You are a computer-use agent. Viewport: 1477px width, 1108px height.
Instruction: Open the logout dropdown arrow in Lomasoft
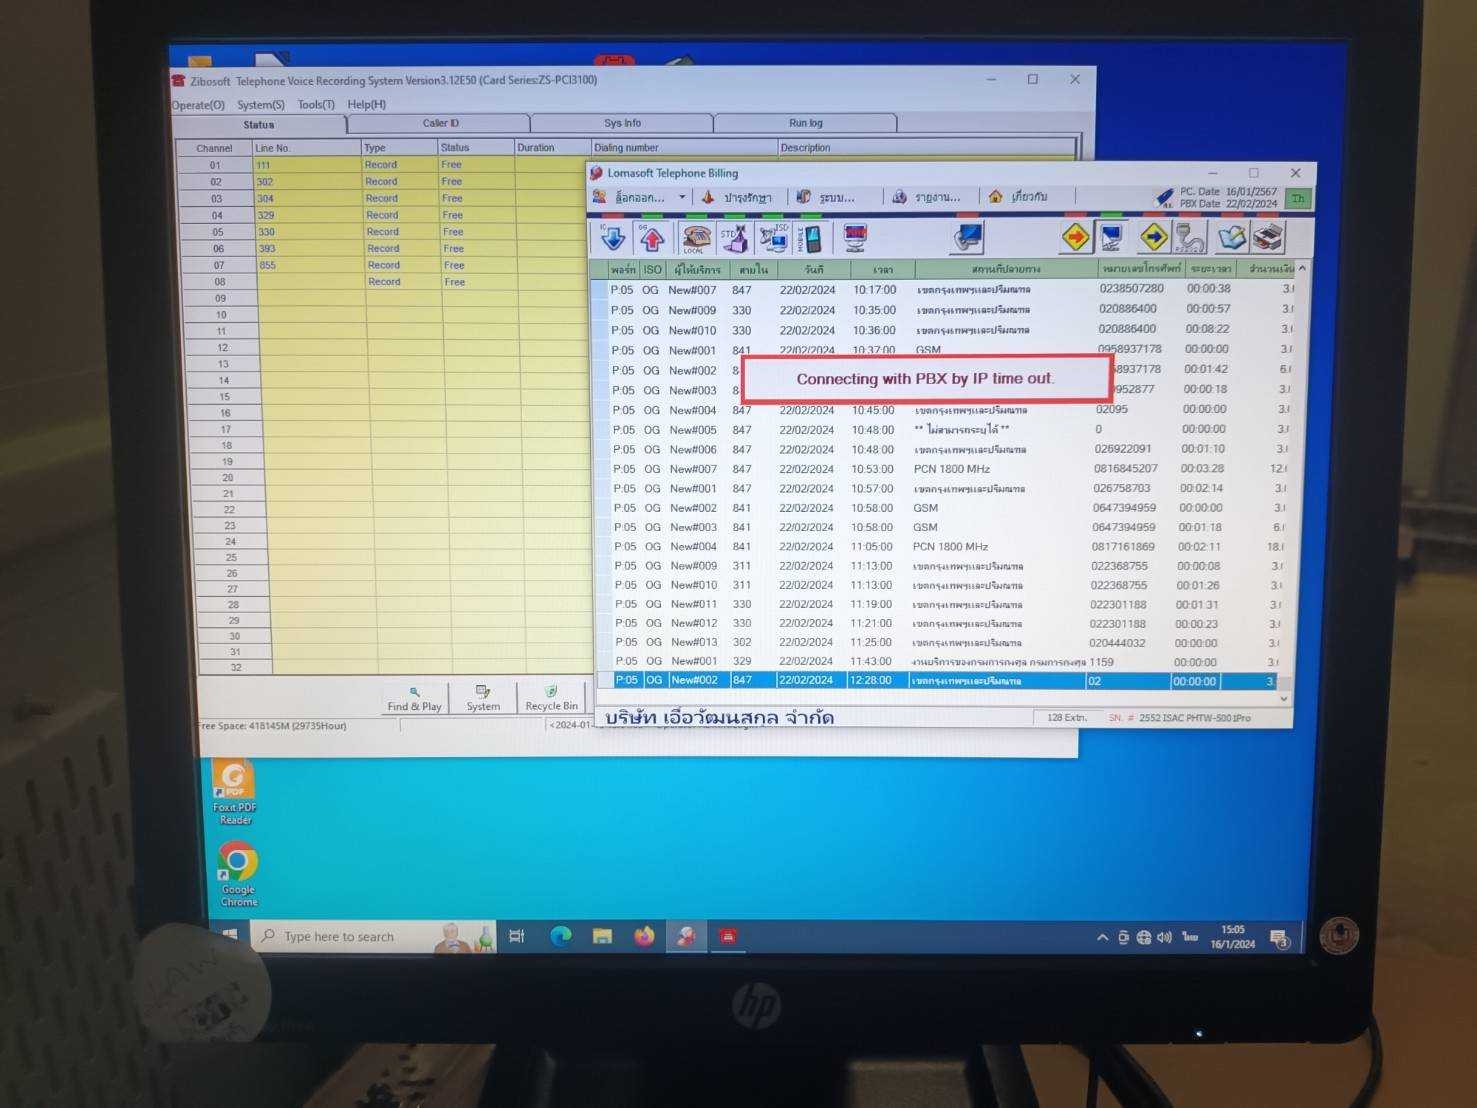pyautogui.click(x=682, y=197)
